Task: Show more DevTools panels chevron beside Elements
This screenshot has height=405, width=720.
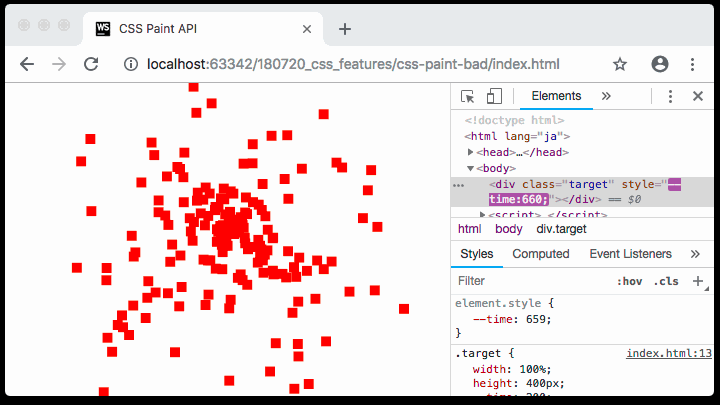Action: click(x=605, y=96)
